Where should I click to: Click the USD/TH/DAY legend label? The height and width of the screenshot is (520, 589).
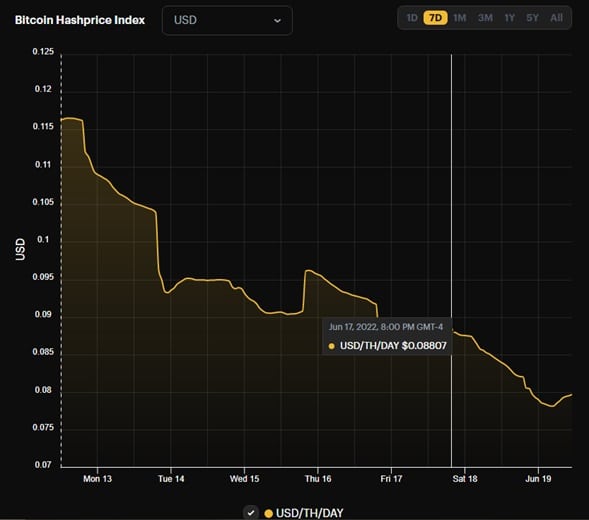pos(310,513)
